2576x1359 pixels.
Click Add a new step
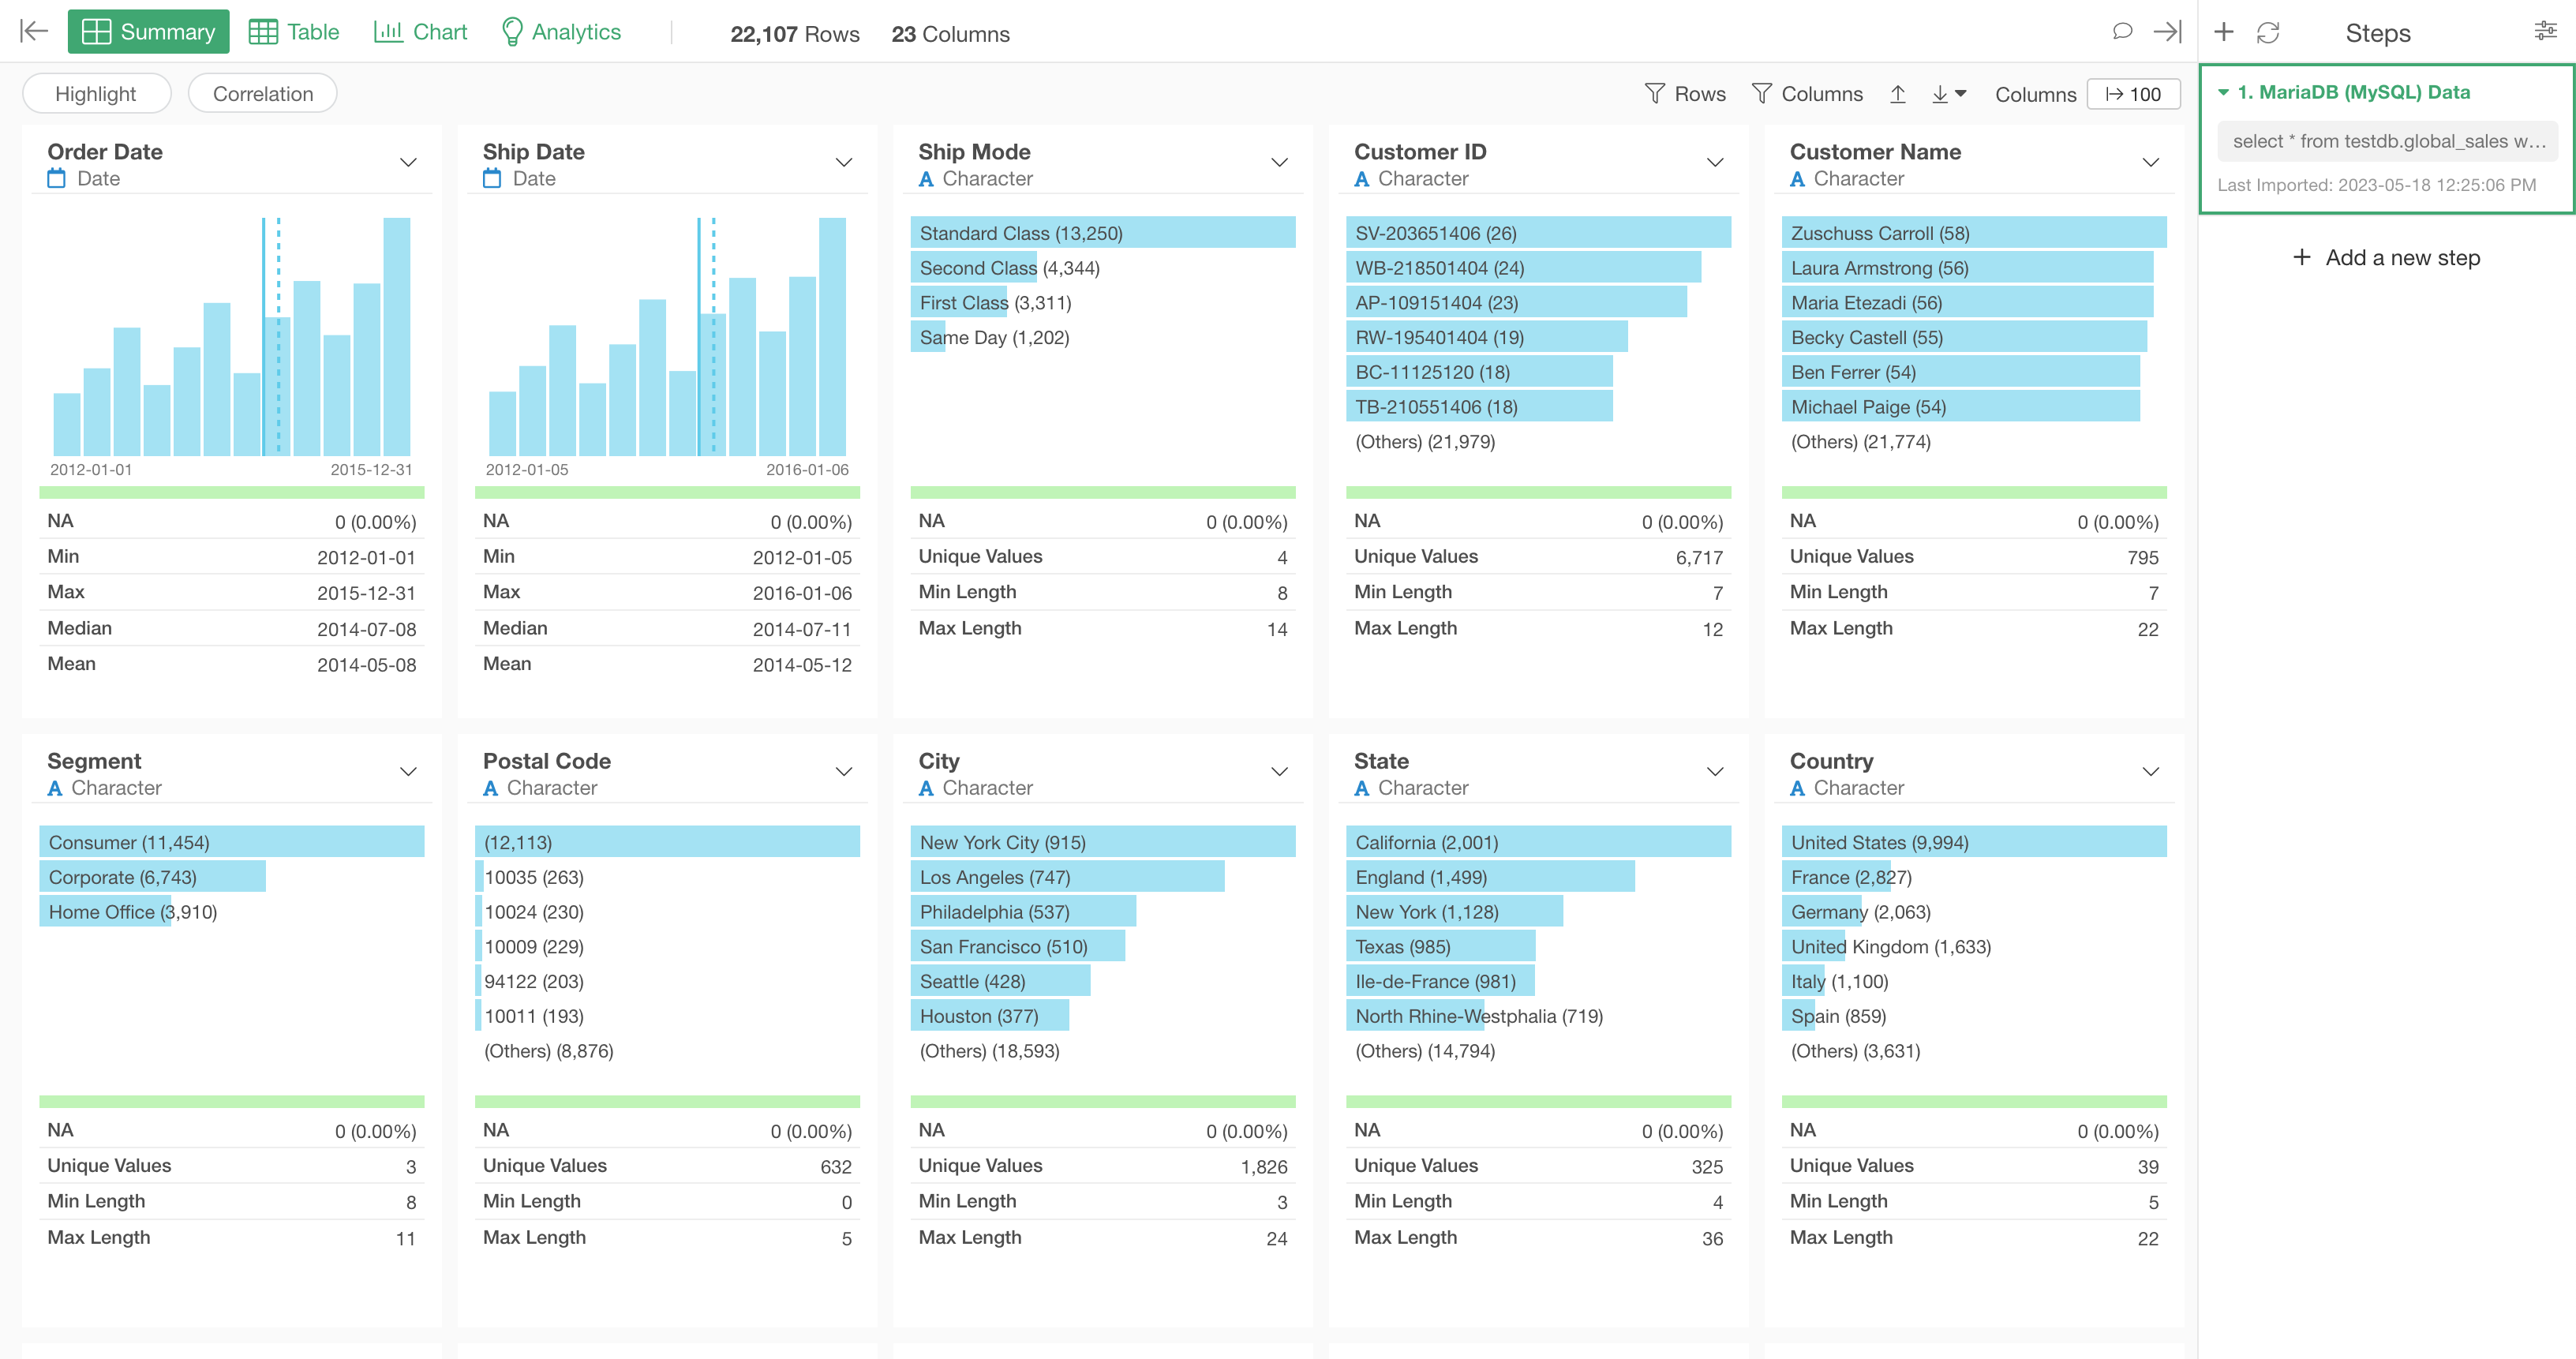2386,257
